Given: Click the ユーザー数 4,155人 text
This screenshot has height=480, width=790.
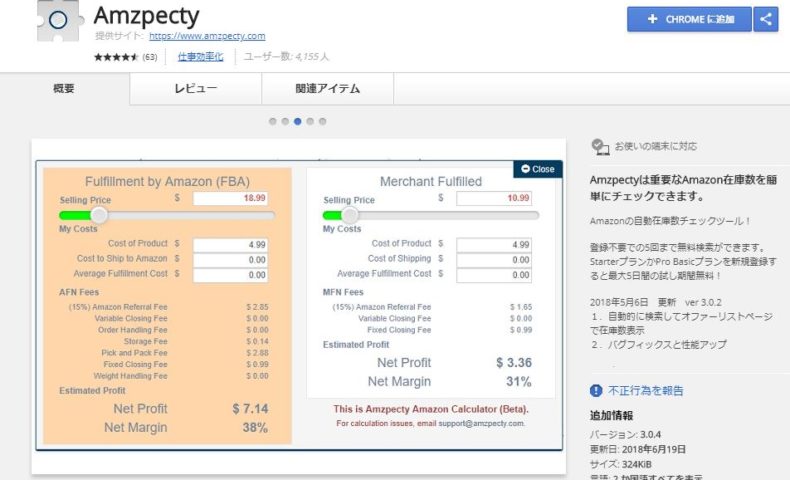Looking at the screenshot, I should pos(286,56).
